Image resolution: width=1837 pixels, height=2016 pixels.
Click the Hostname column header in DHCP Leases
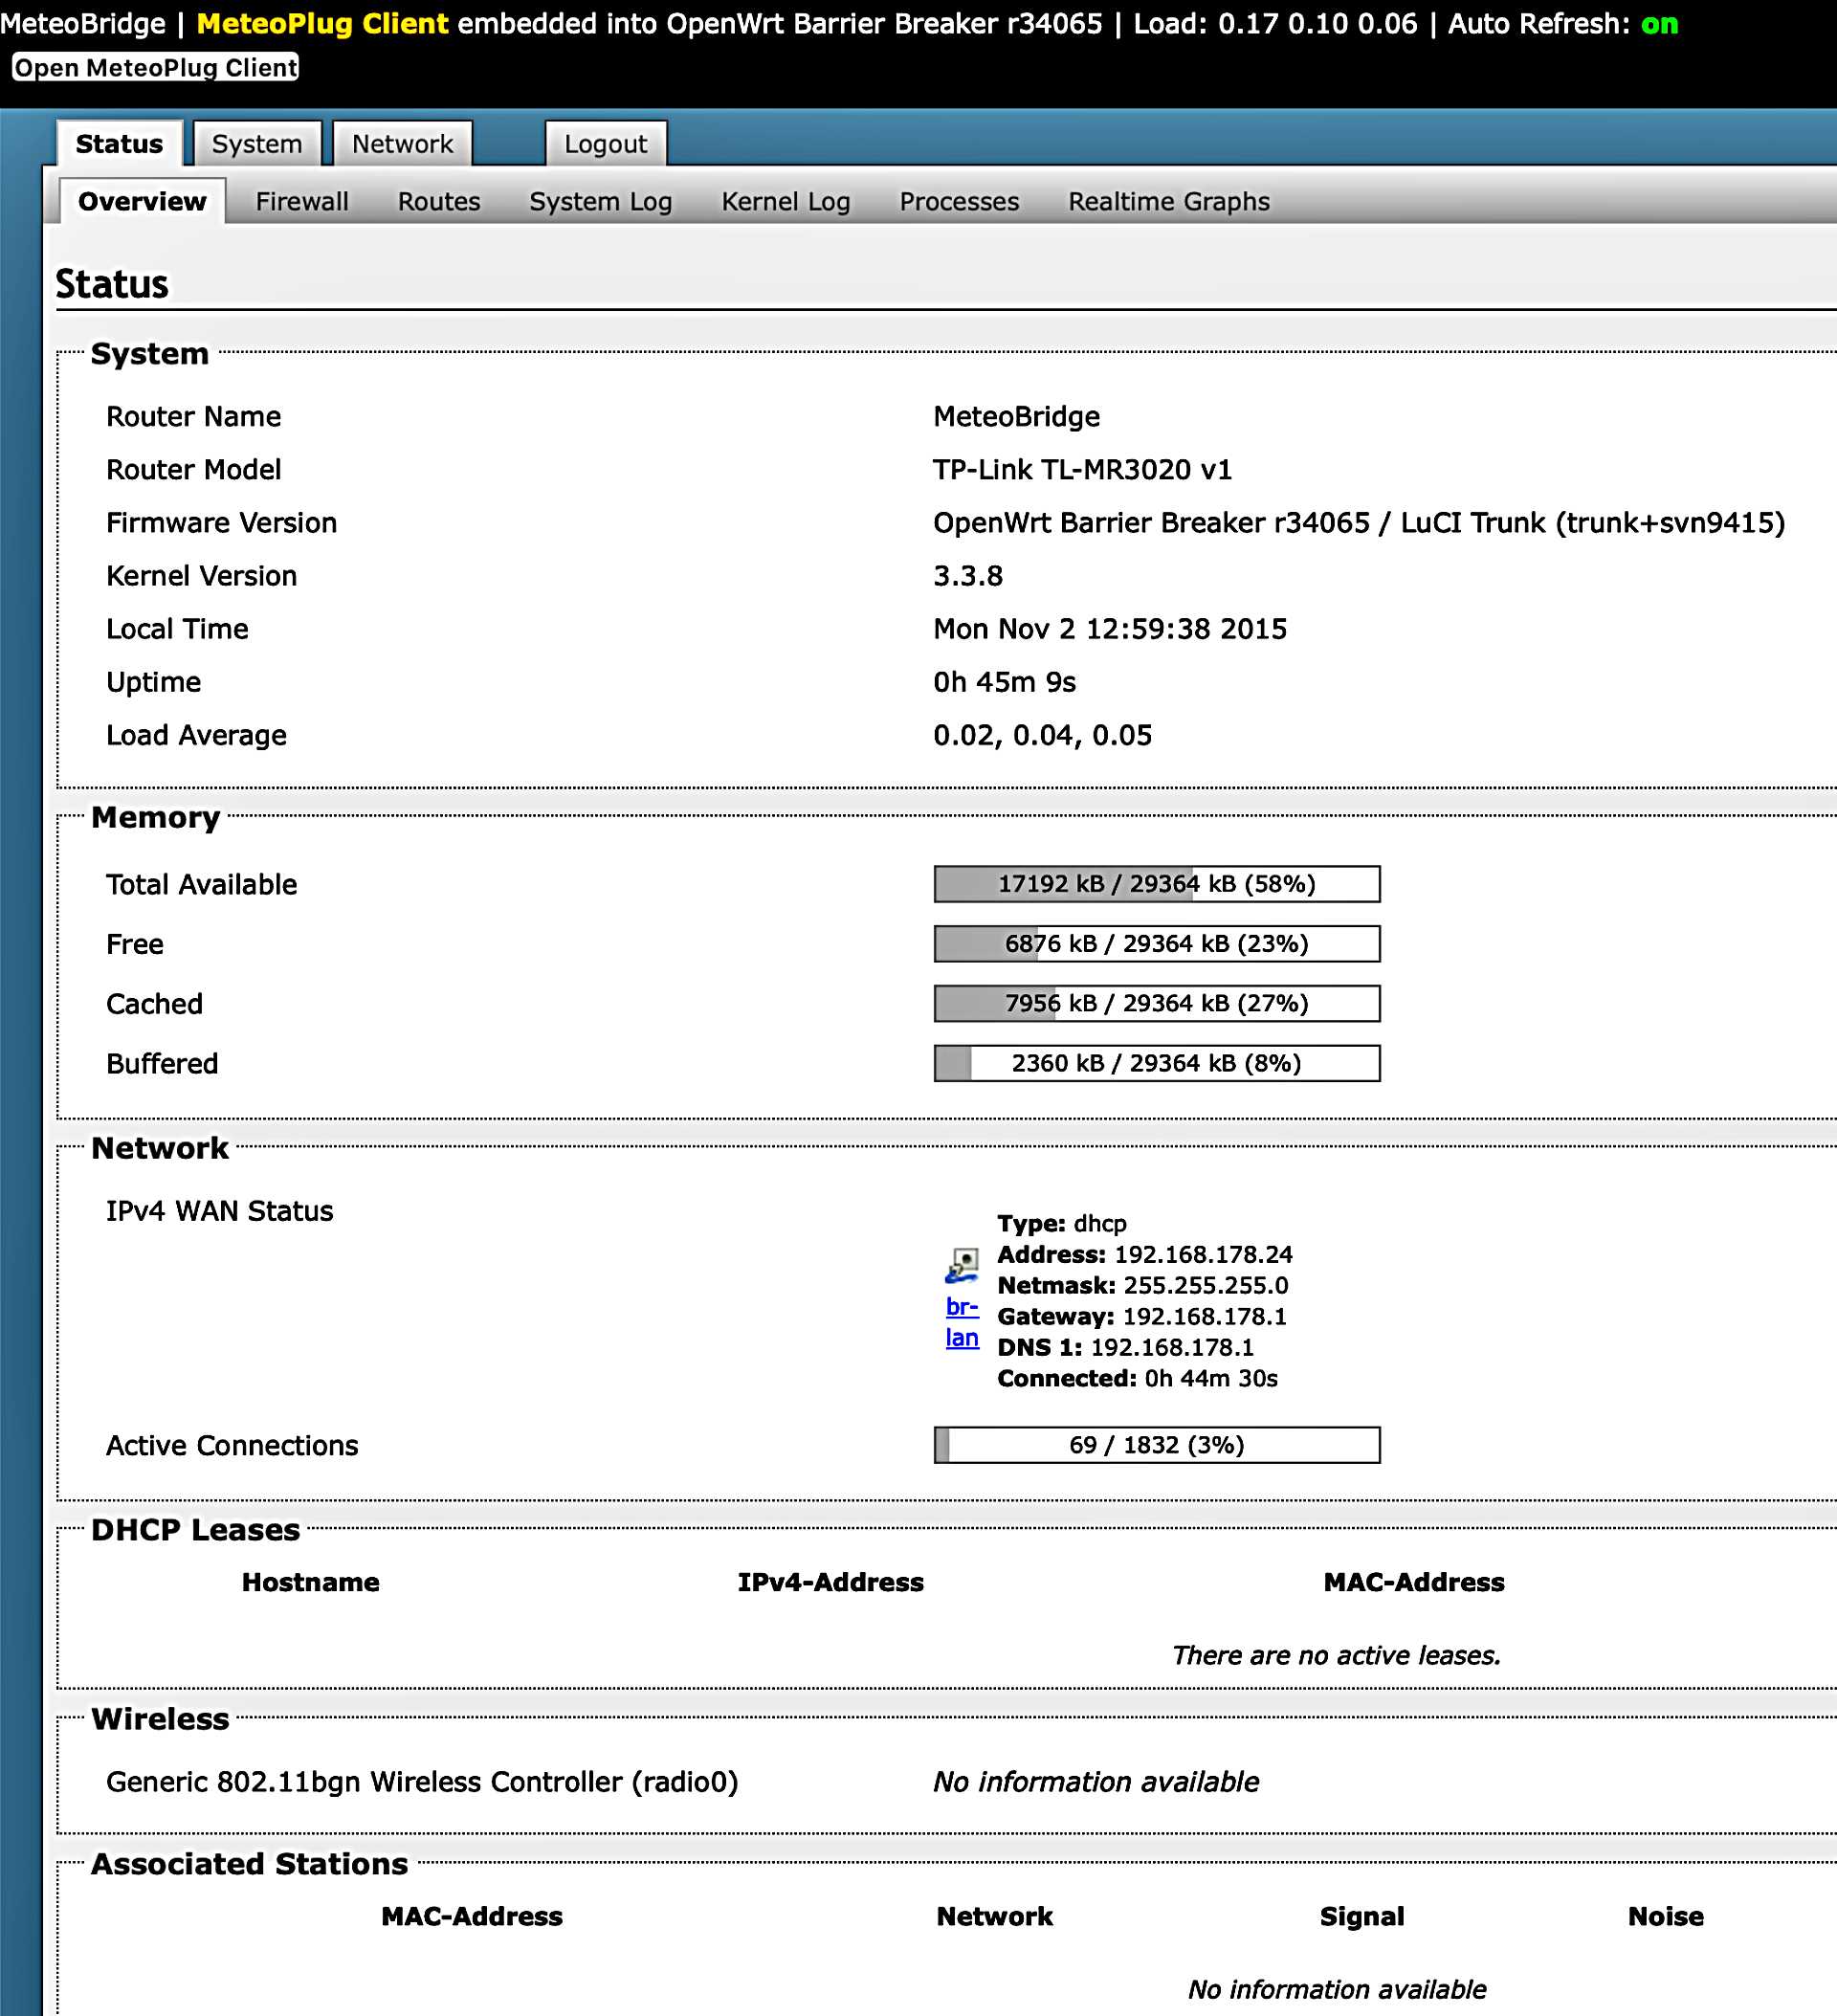click(x=310, y=1582)
